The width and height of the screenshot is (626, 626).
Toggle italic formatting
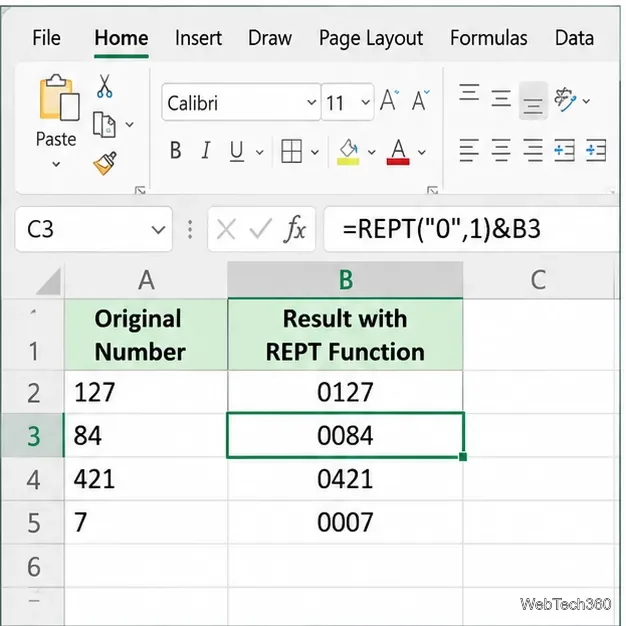pyautogui.click(x=206, y=151)
